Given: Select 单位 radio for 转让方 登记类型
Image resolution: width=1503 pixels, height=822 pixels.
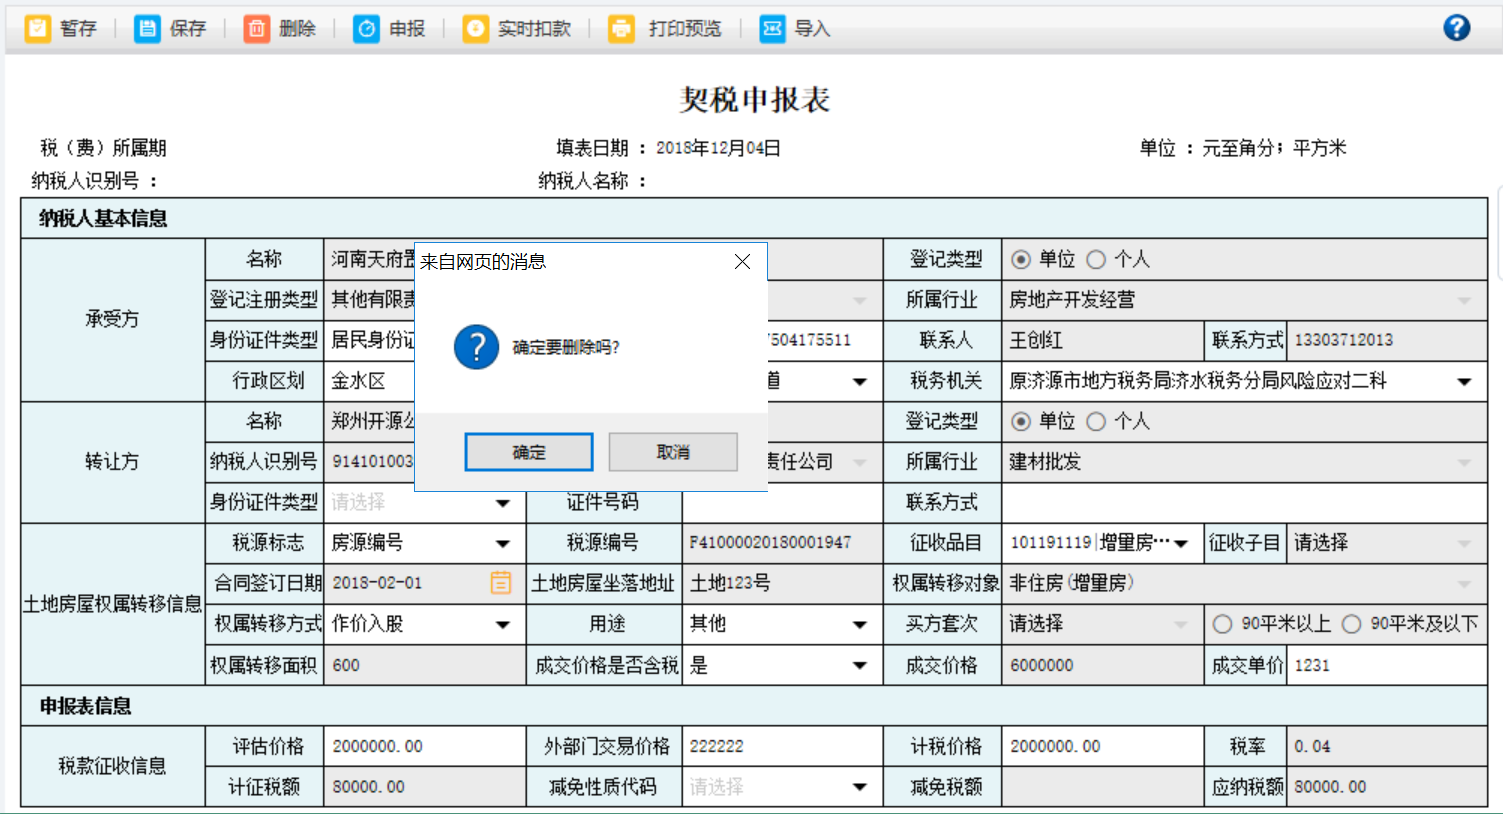Looking at the screenshot, I should coord(1021,422).
